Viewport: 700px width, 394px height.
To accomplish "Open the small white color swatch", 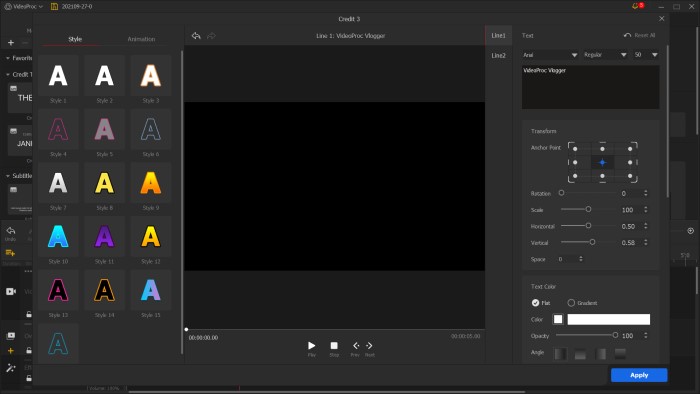I will tap(558, 319).
